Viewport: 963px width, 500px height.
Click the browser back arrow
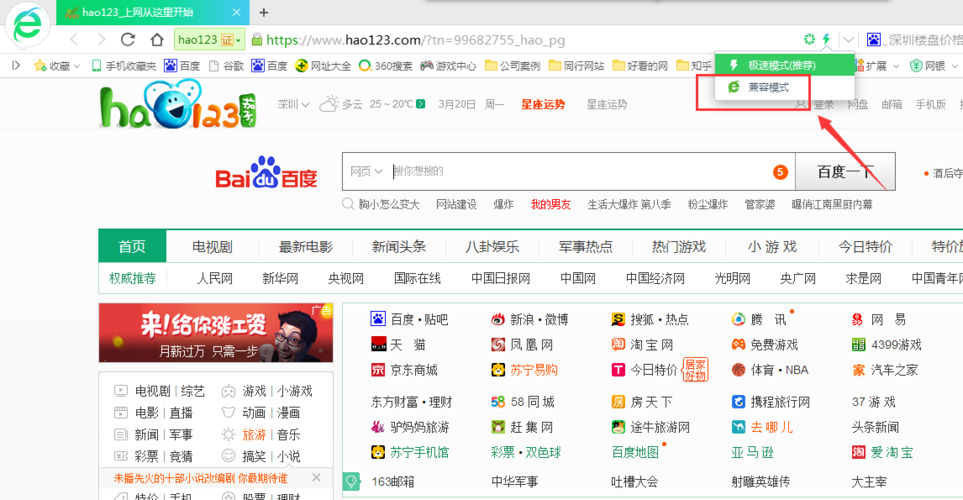click(74, 40)
